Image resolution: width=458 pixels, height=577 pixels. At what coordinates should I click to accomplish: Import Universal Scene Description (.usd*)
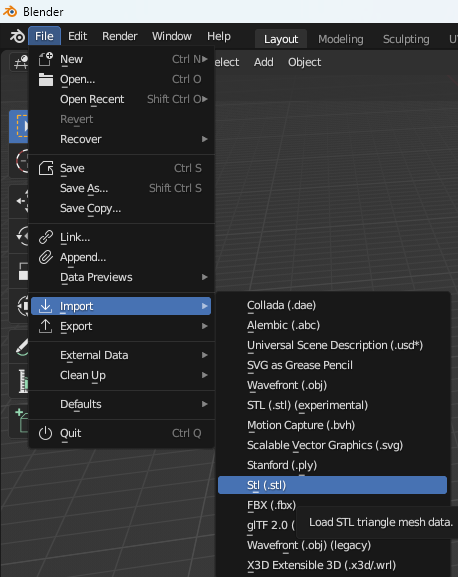[x=333, y=345]
